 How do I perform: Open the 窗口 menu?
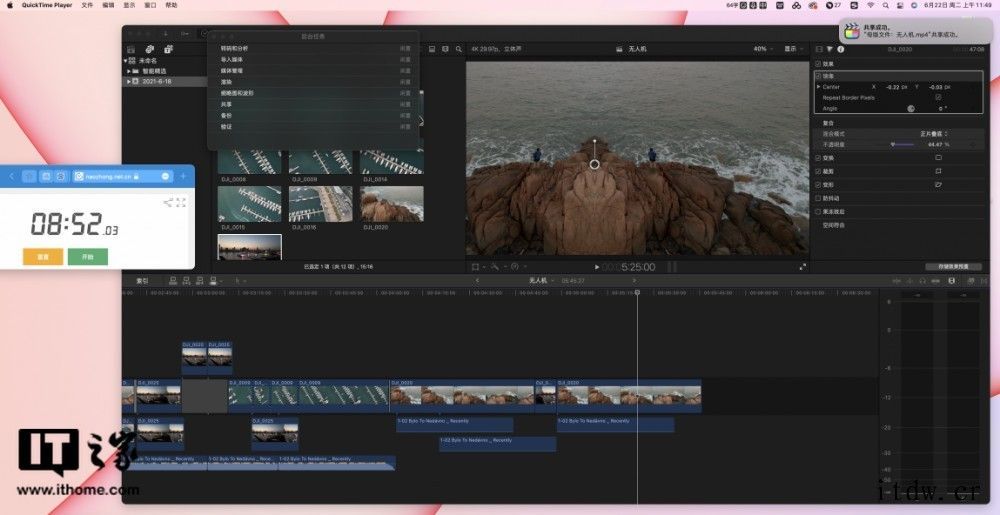150,5
